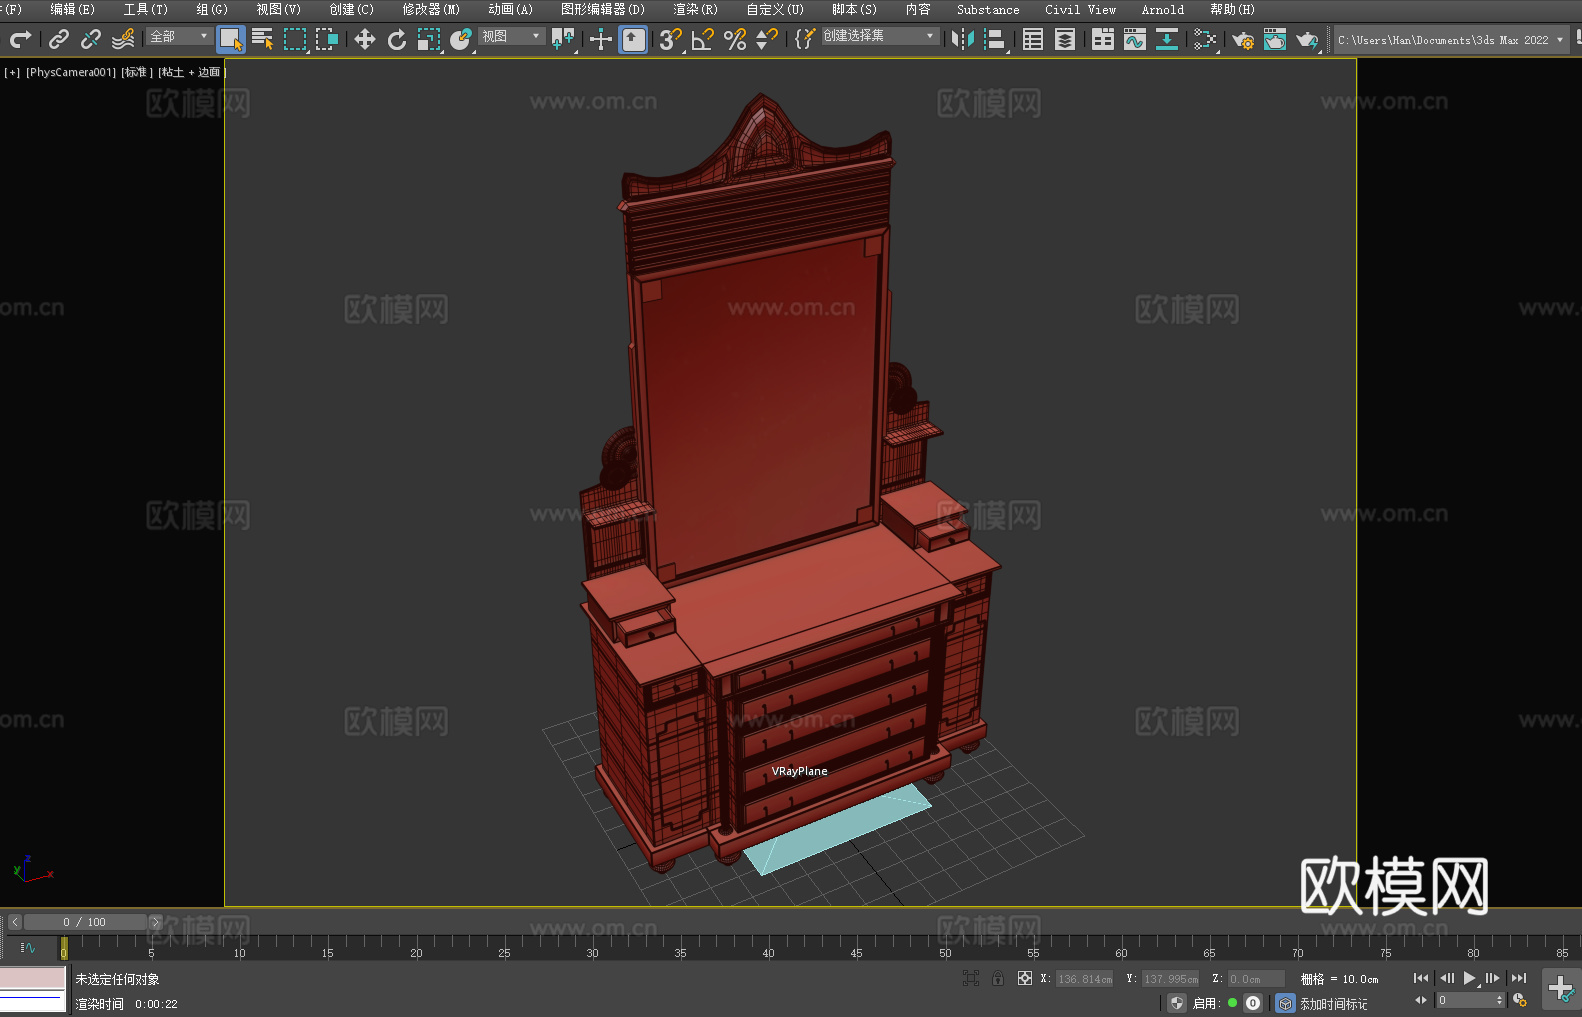This screenshot has width=1582, height=1017.
Task: Click the Select and Manipulate icon
Action: tap(601, 39)
